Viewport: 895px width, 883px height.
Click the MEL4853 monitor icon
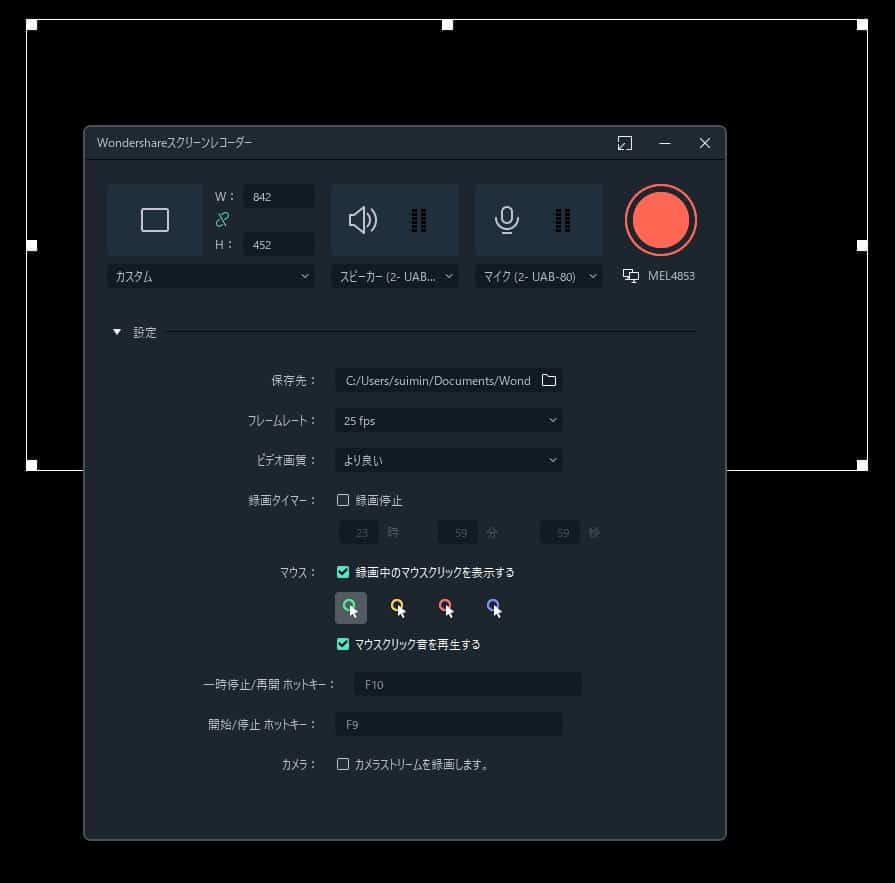(631, 276)
